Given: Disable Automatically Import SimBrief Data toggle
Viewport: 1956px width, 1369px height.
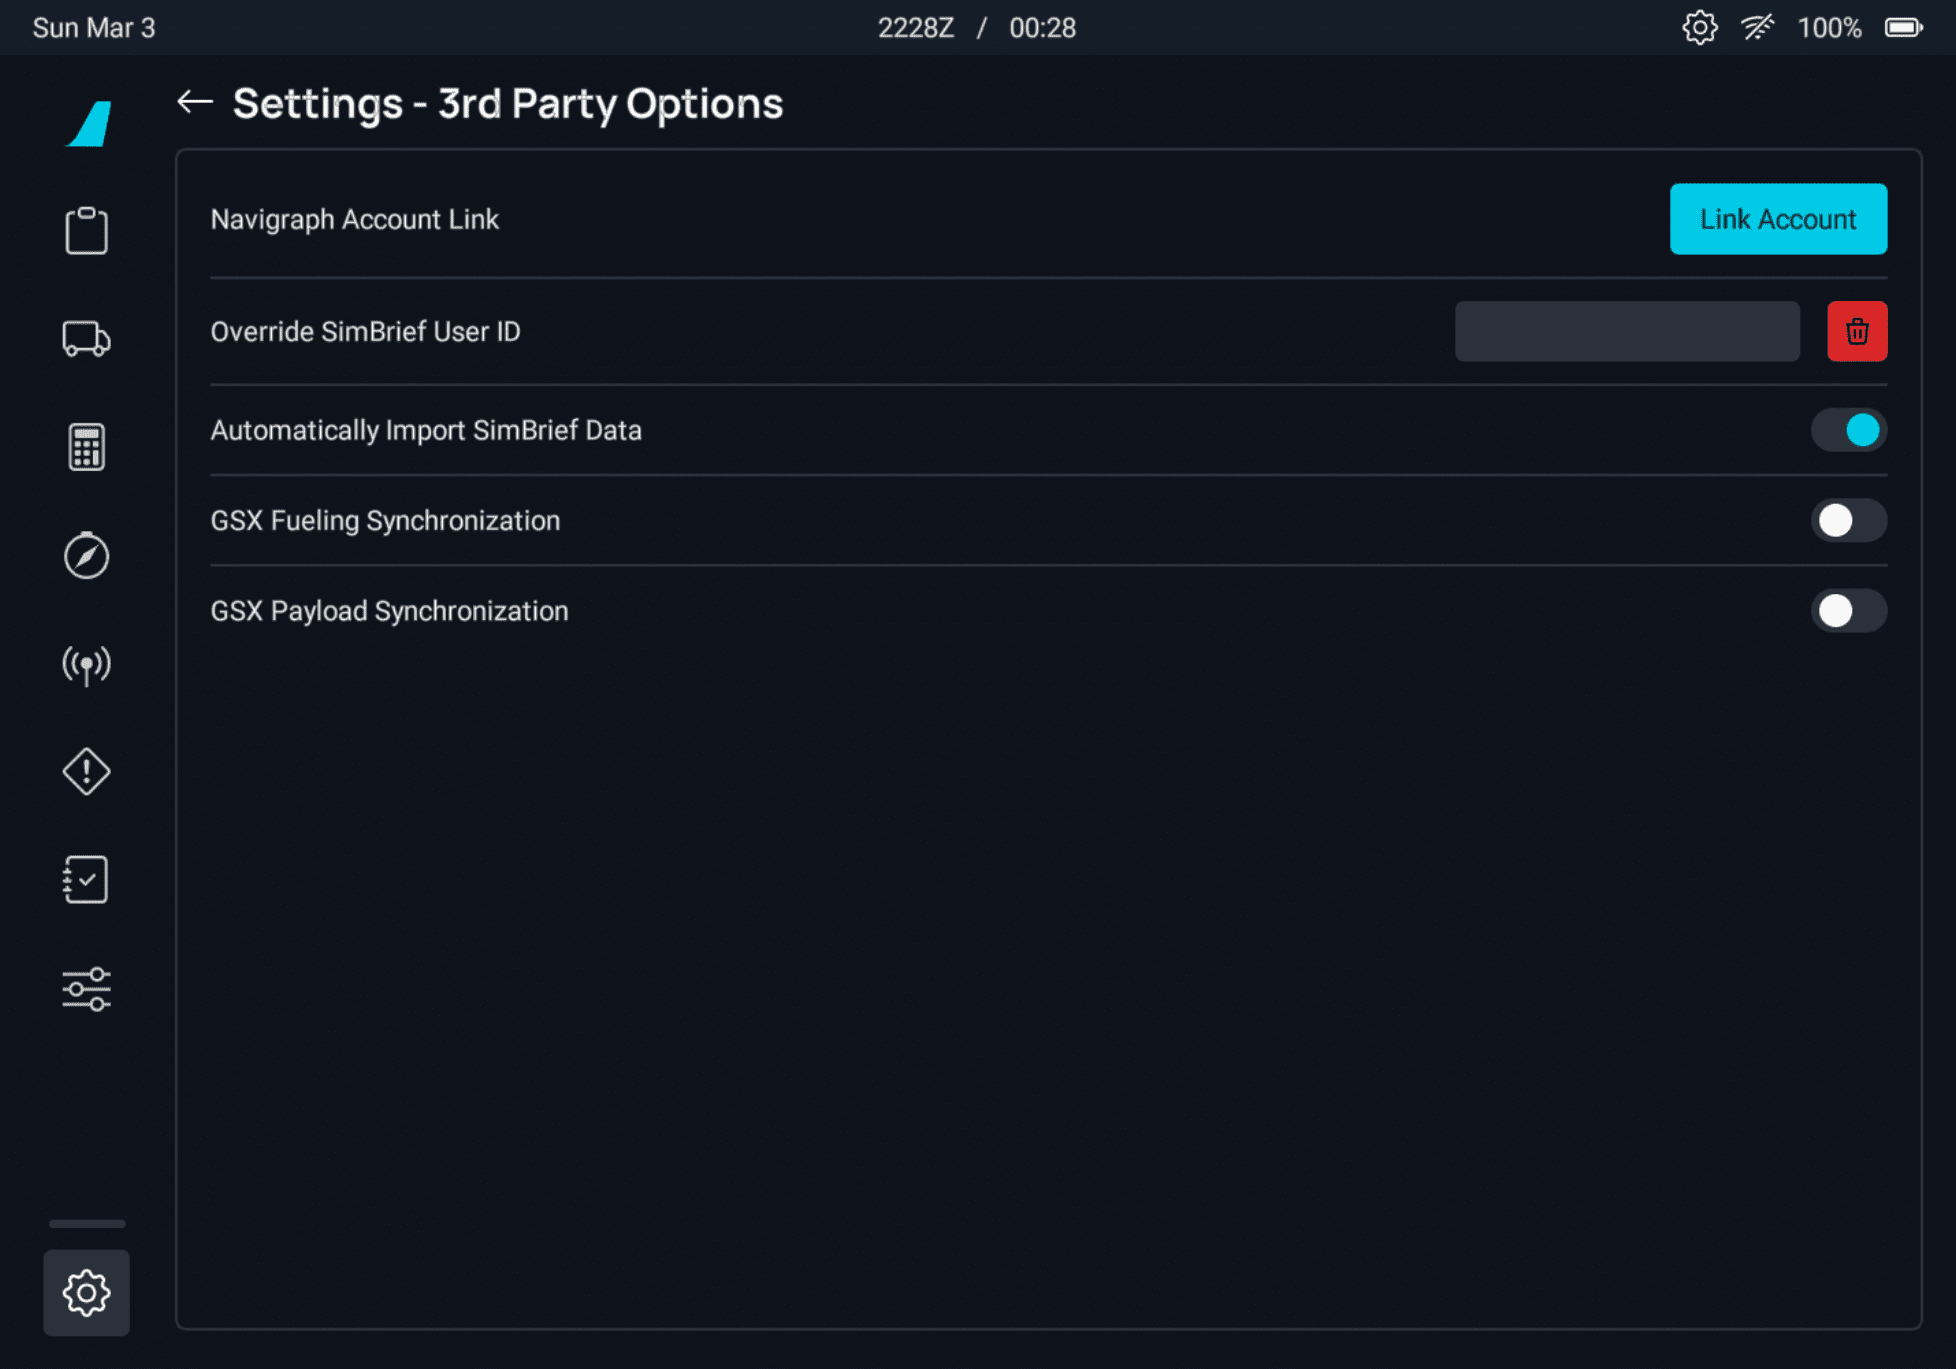Looking at the screenshot, I should point(1848,430).
